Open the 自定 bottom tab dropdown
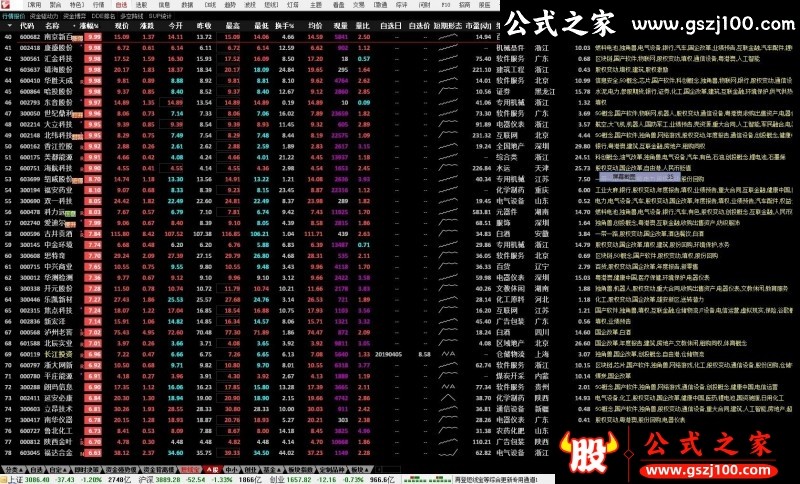The height and width of the screenshot is (484, 800). point(56,469)
